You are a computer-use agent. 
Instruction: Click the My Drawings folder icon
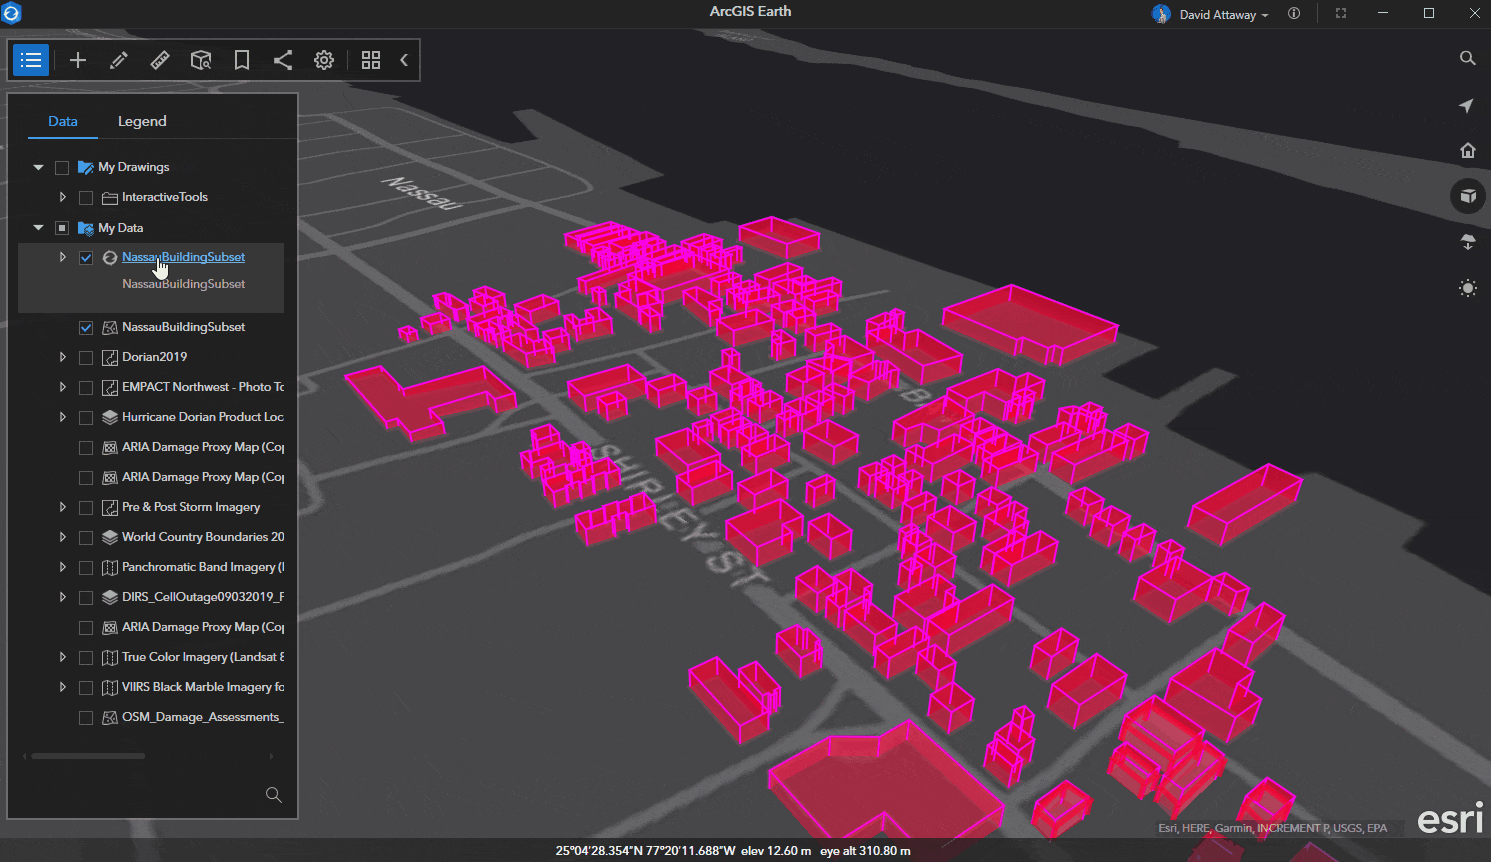tap(86, 167)
